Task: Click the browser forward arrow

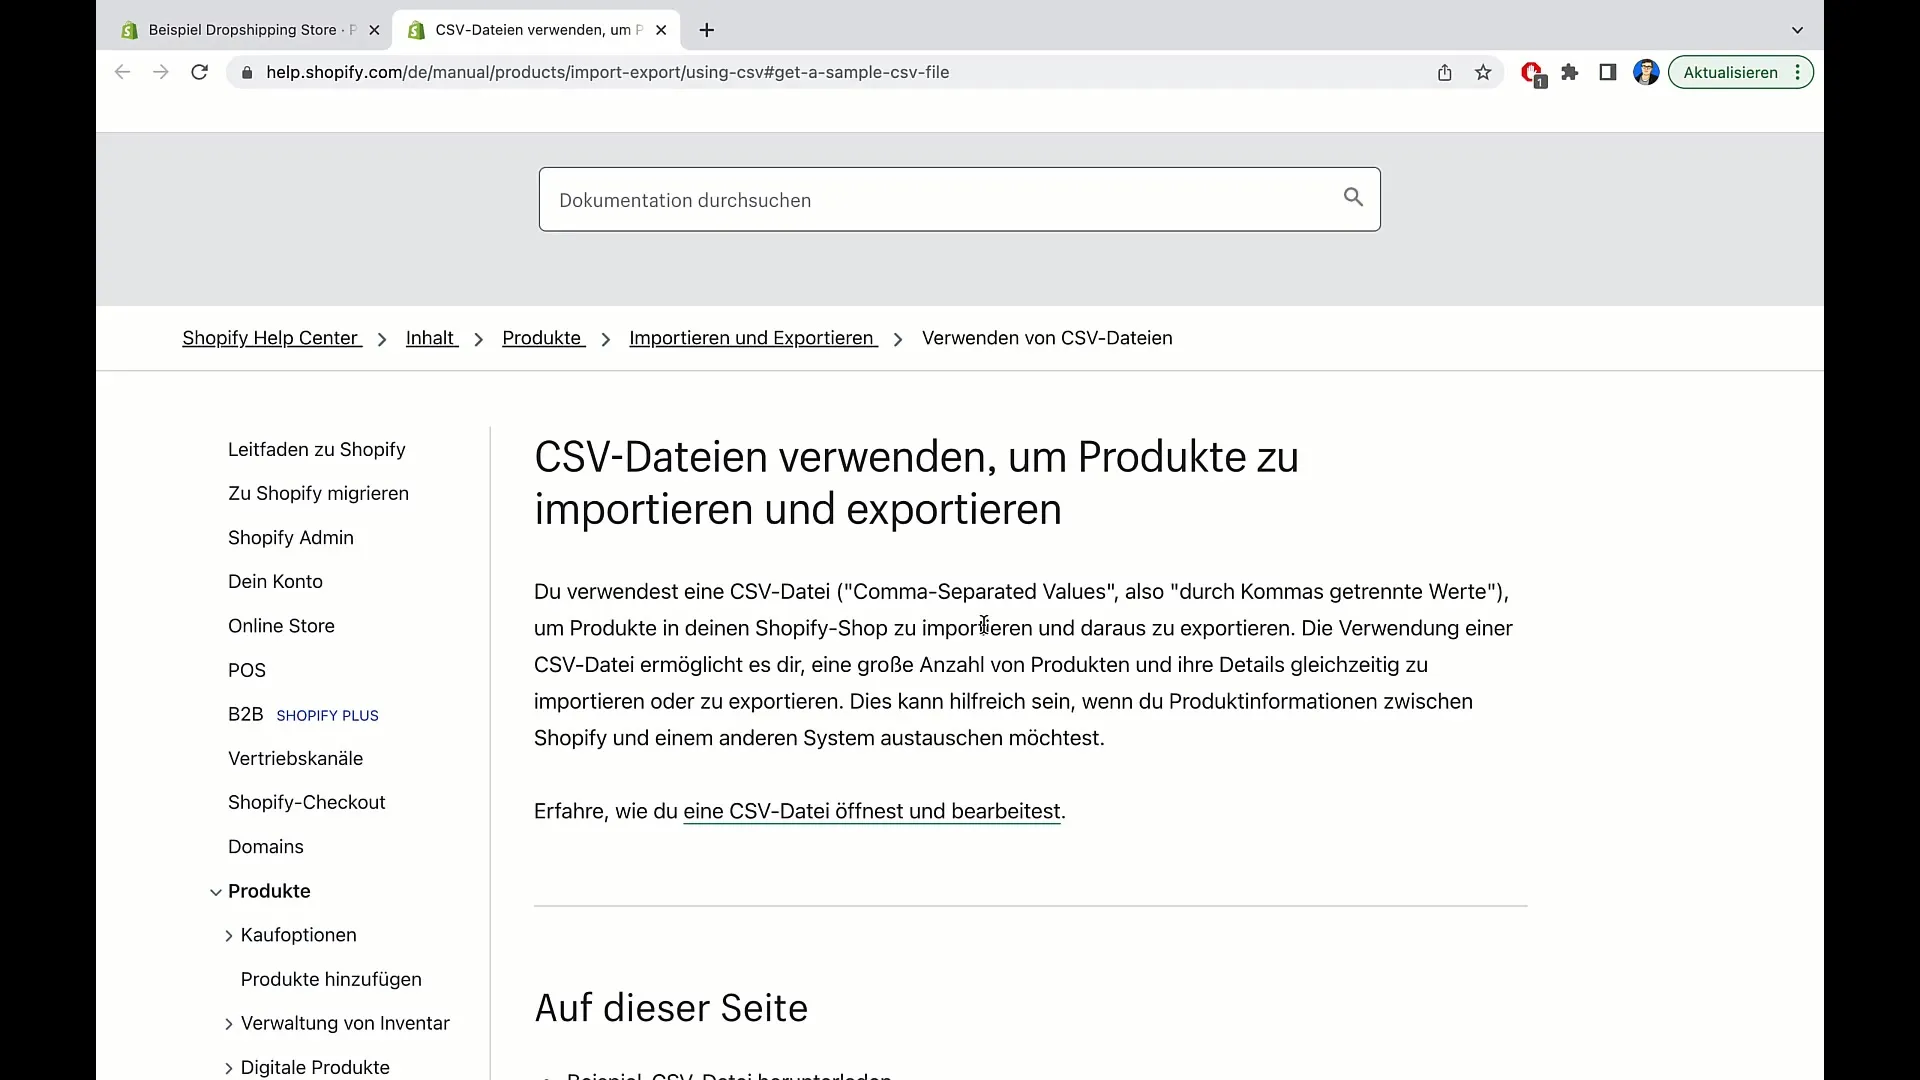Action: click(160, 72)
